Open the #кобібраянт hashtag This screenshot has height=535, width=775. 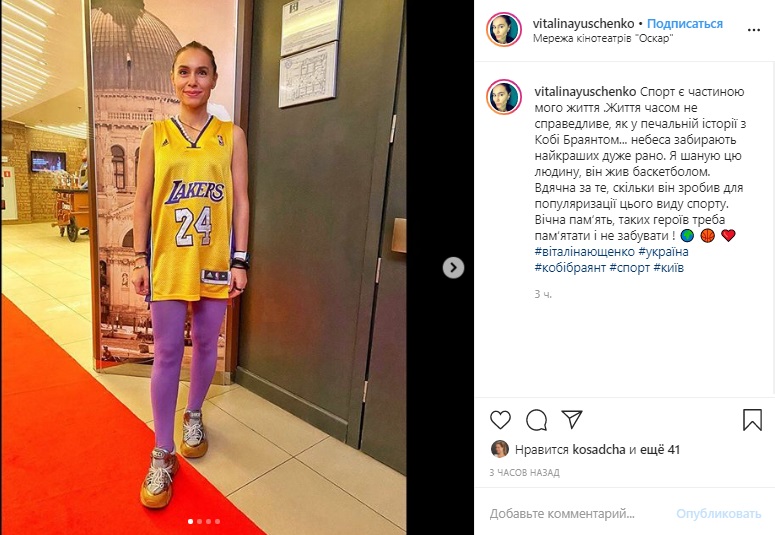click(x=570, y=268)
